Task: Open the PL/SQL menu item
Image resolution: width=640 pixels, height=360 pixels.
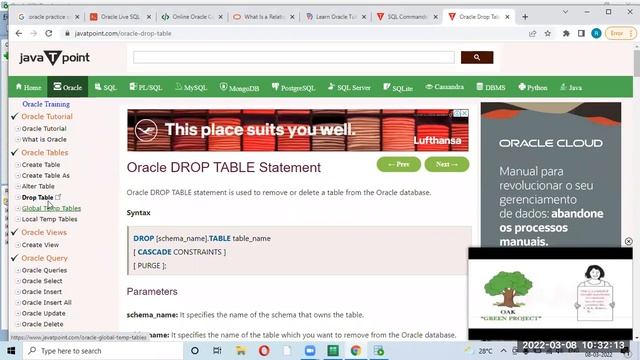Action: coord(146,87)
